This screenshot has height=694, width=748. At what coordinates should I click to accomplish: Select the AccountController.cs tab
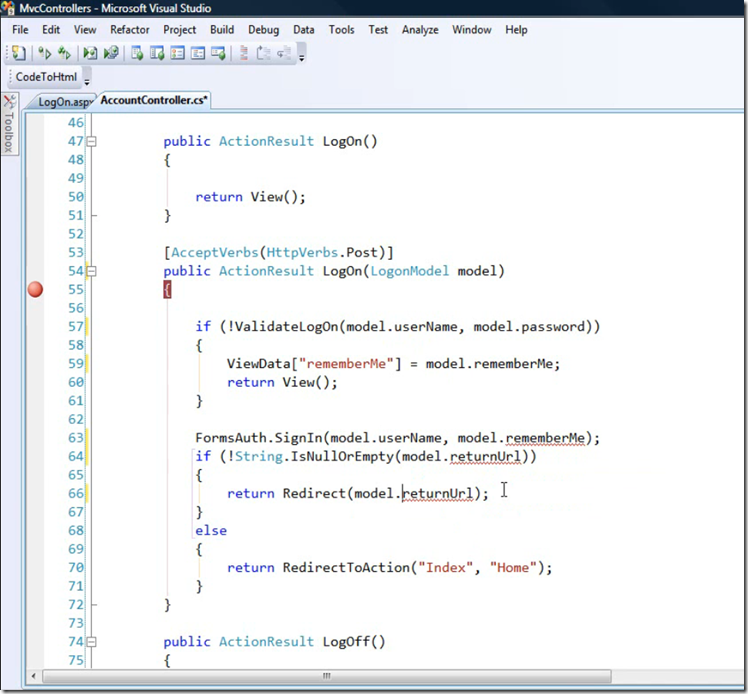click(154, 100)
